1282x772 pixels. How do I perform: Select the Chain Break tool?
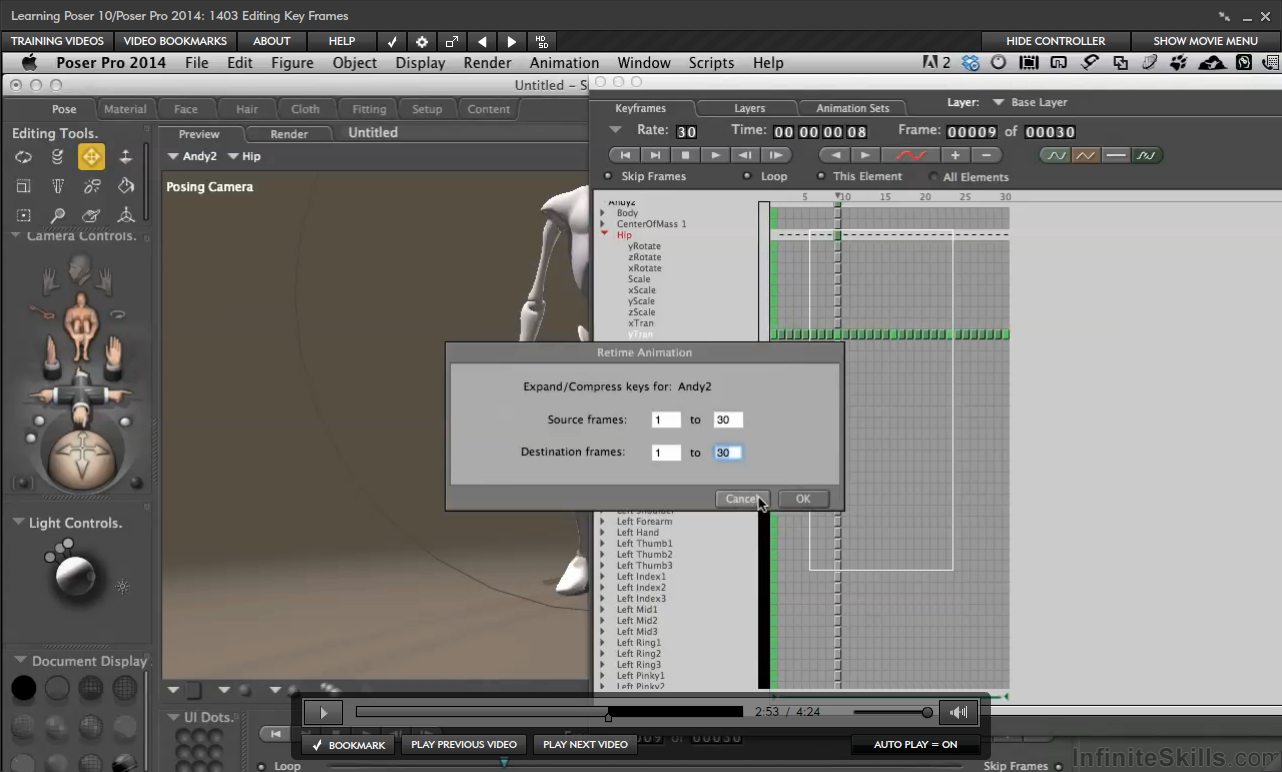[92, 186]
